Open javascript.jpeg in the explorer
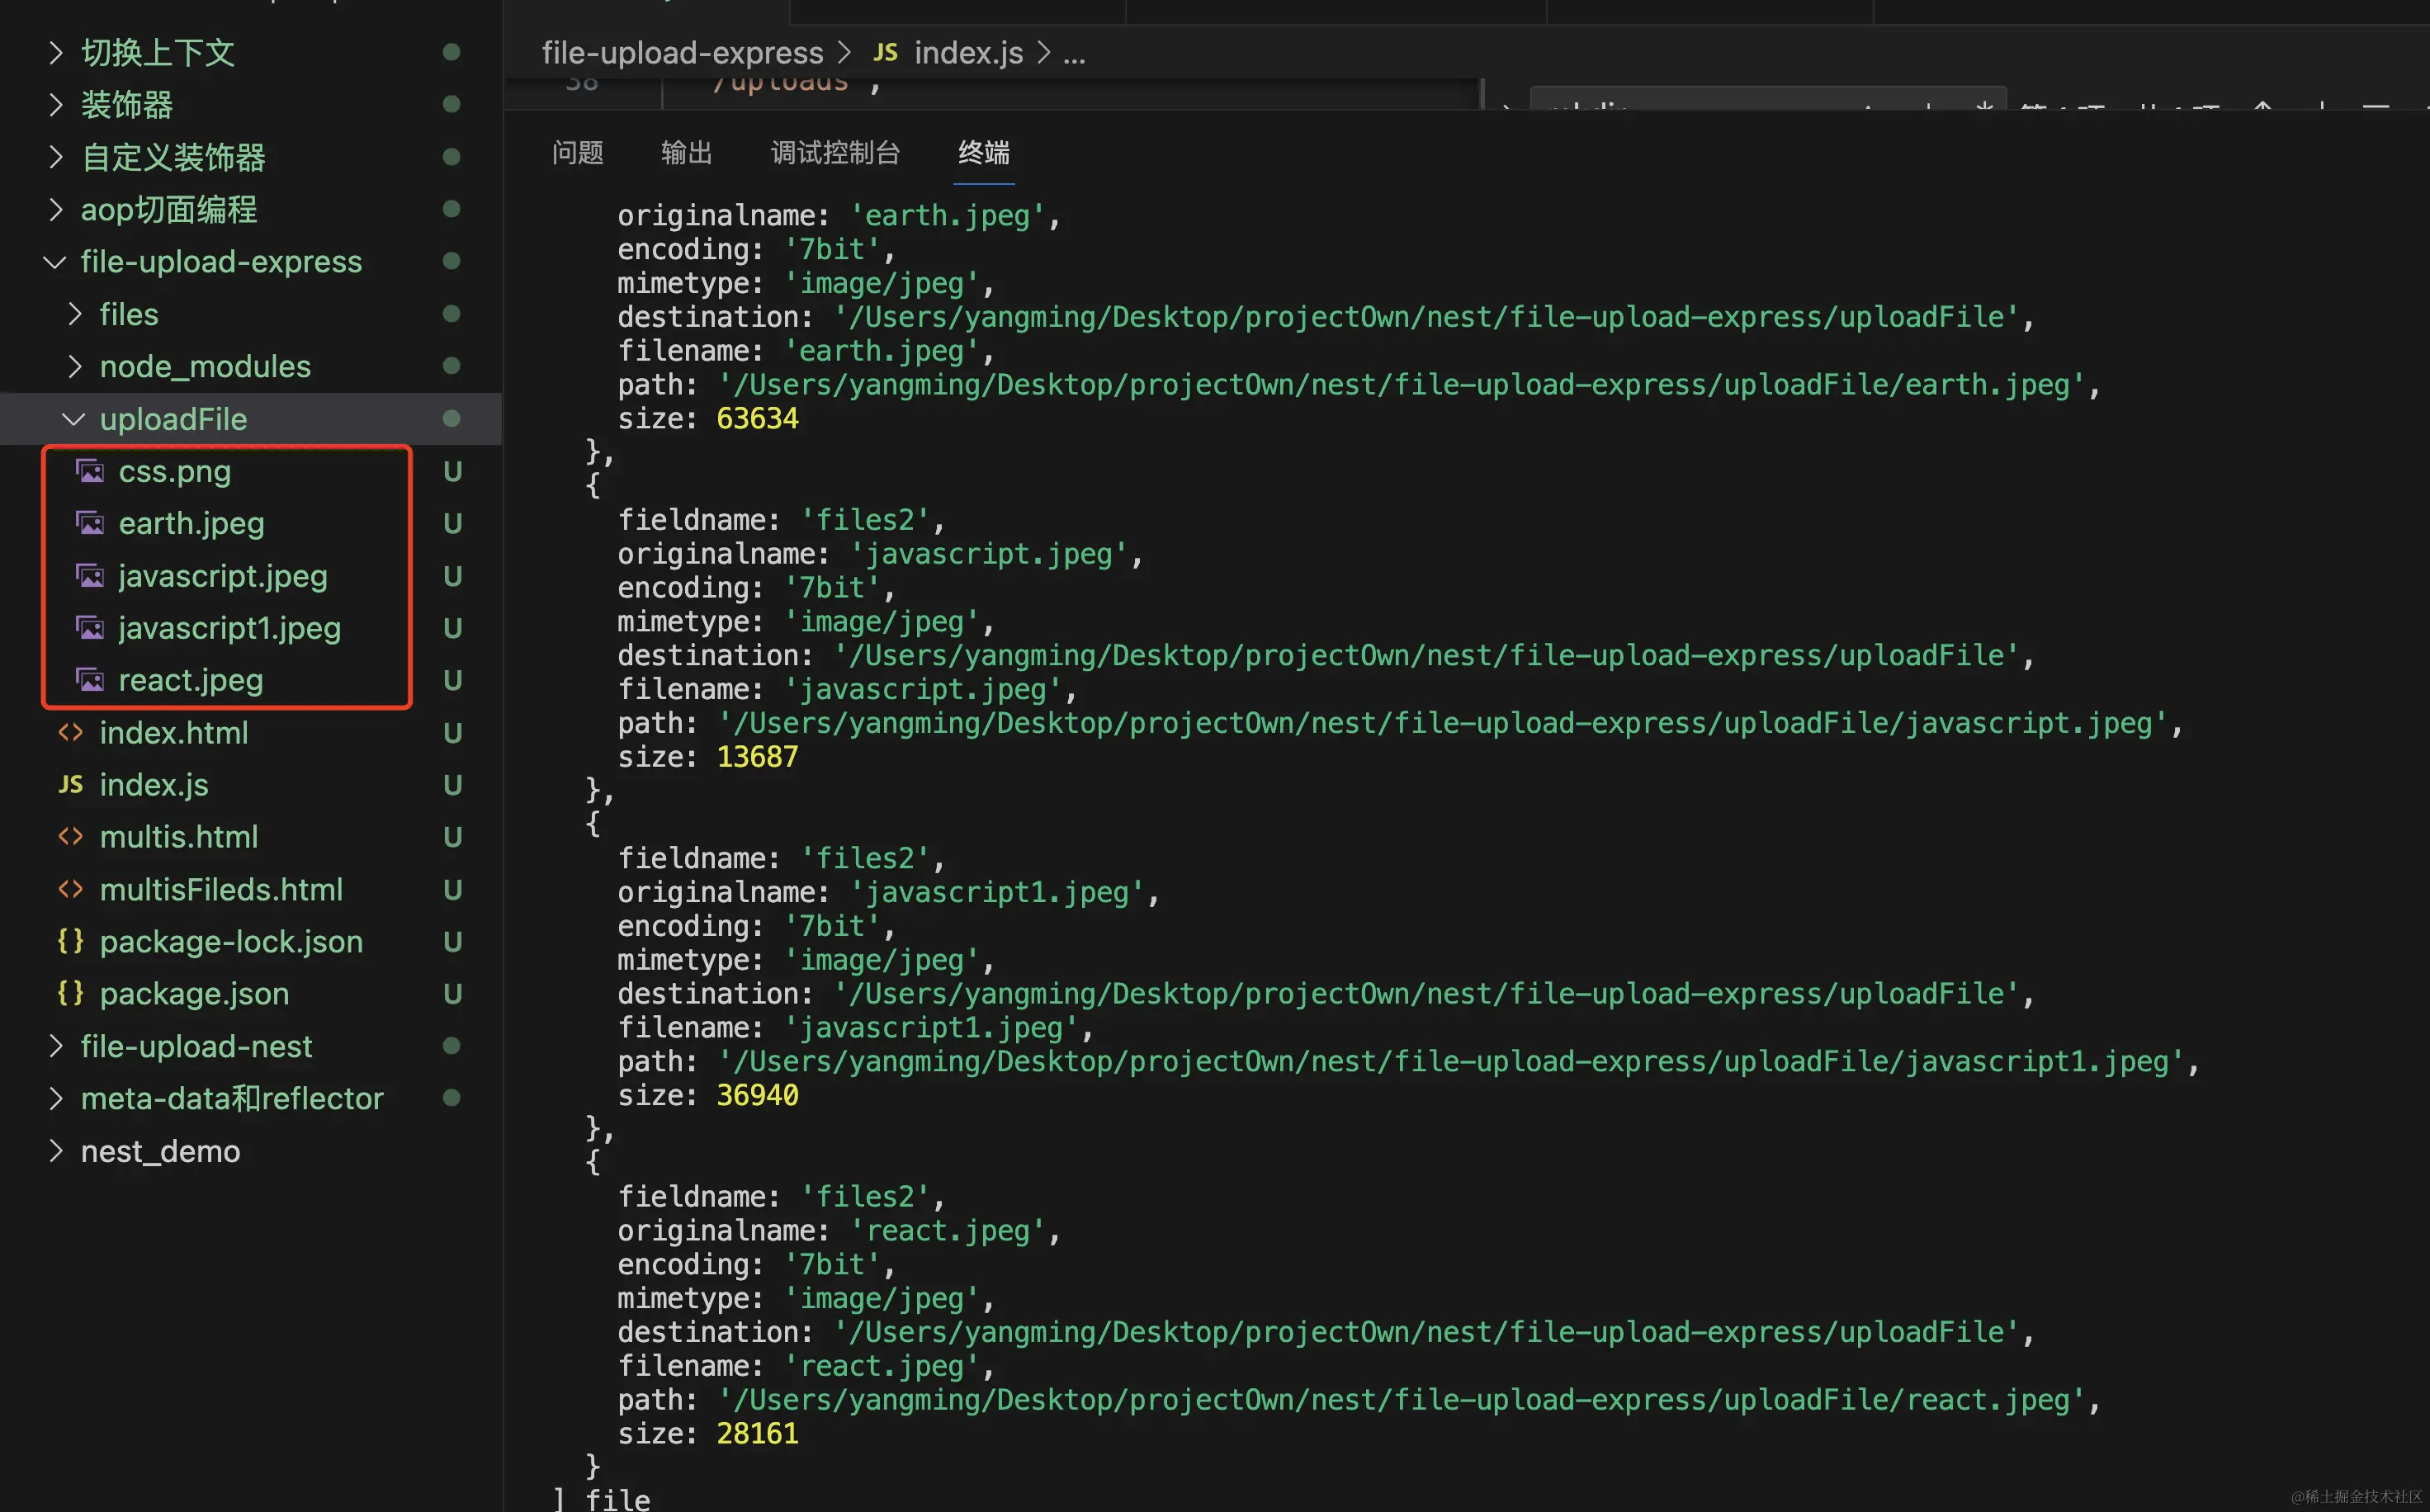The height and width of the screenshot is (1512, 2430). (x=223, y=576)
